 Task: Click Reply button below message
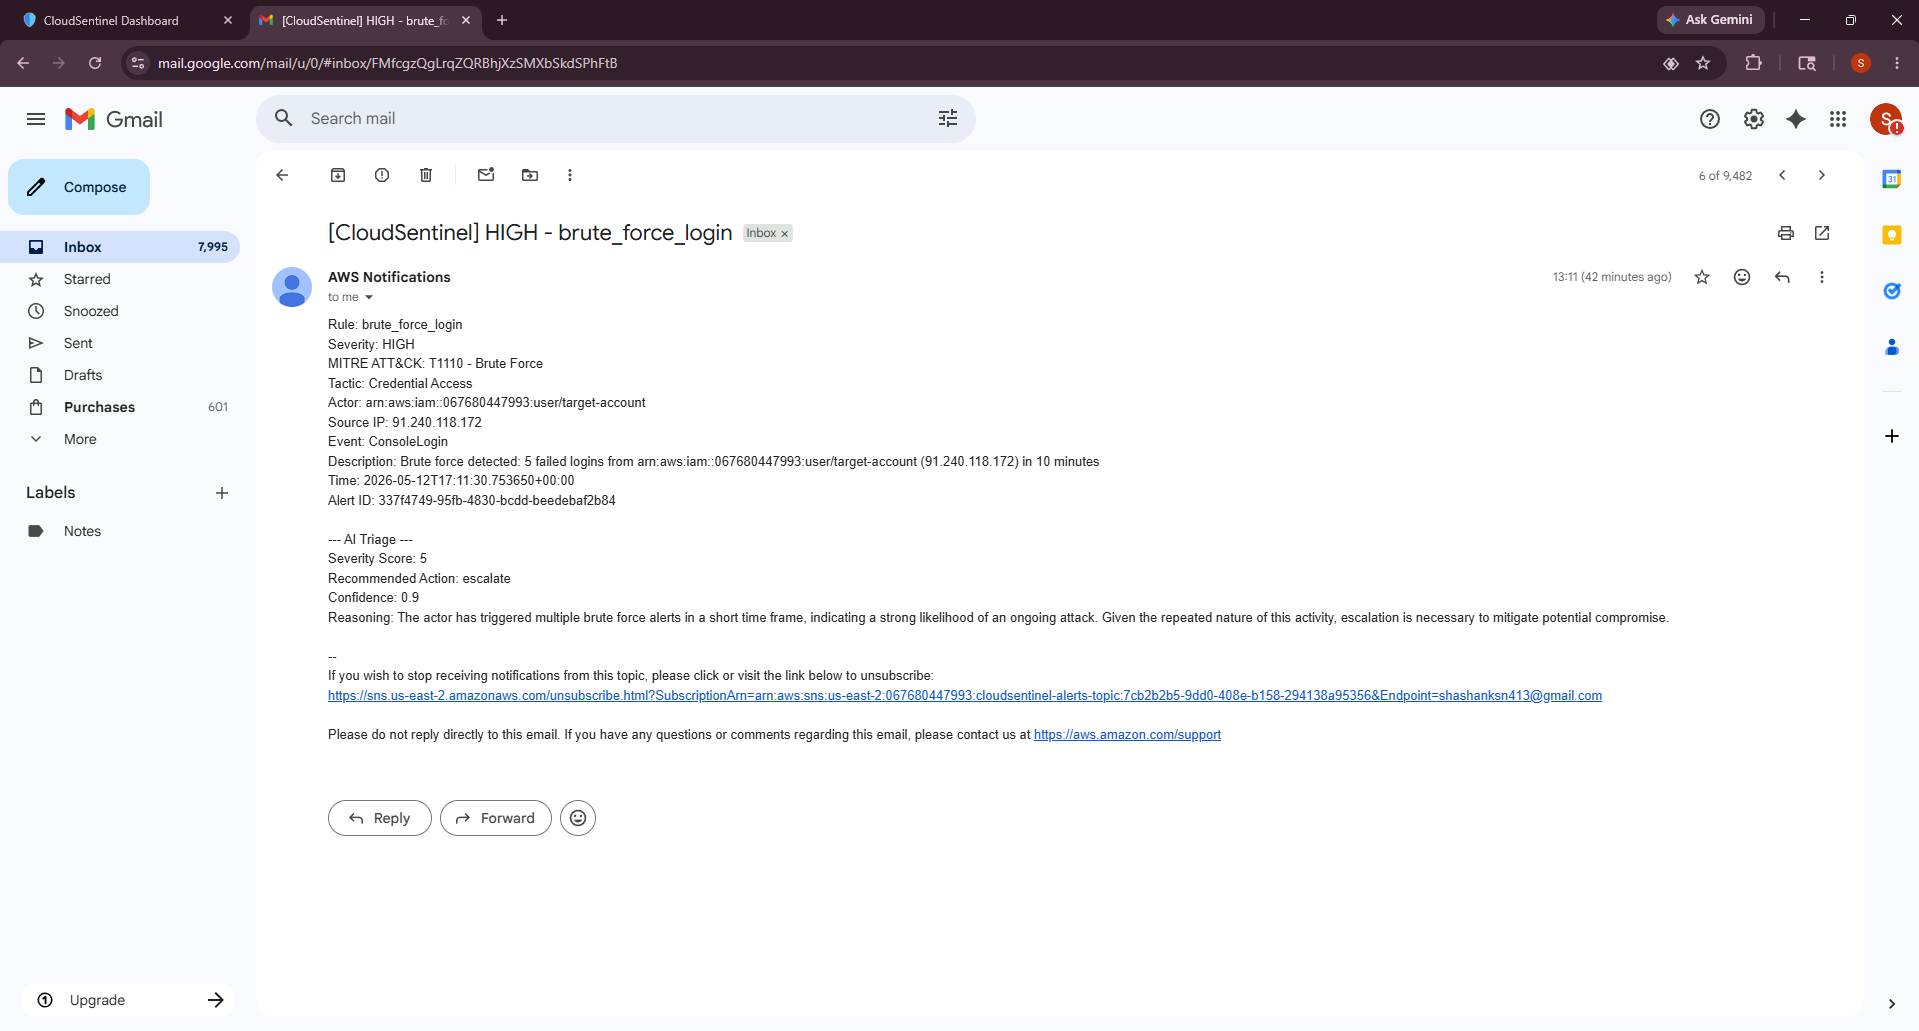[x=380, y=818]
